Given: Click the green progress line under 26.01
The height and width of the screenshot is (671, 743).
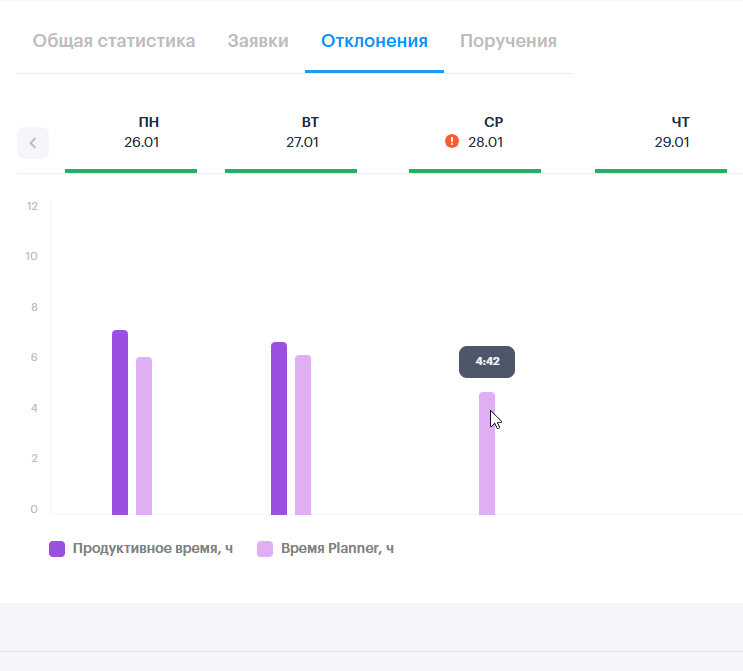Looking at the screenshot, I should click(131, 171).
